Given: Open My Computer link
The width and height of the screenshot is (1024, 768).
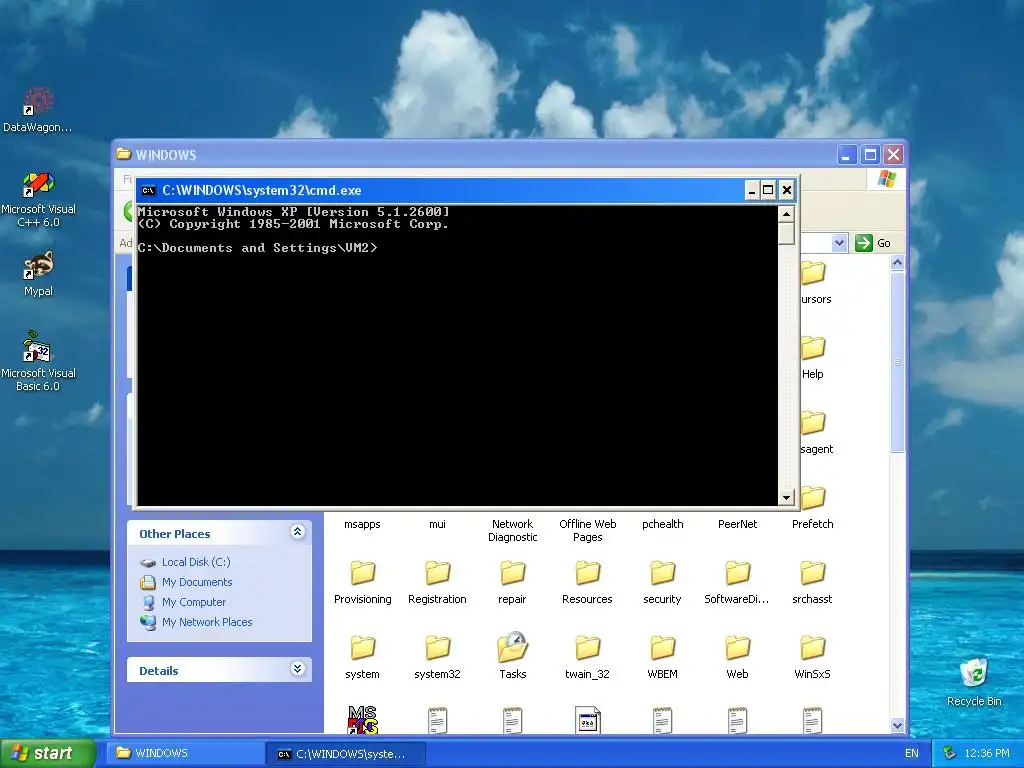Looking at the screenshot, I should tap(194, 602).
